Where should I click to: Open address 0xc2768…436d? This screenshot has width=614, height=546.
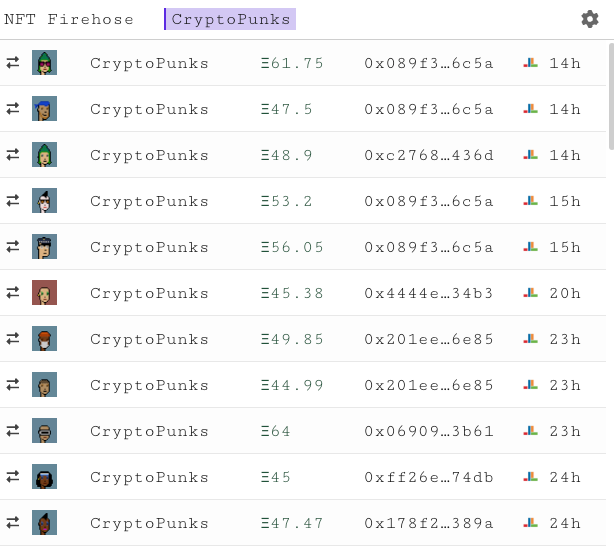pyautogui.click(x=429, y=155)
